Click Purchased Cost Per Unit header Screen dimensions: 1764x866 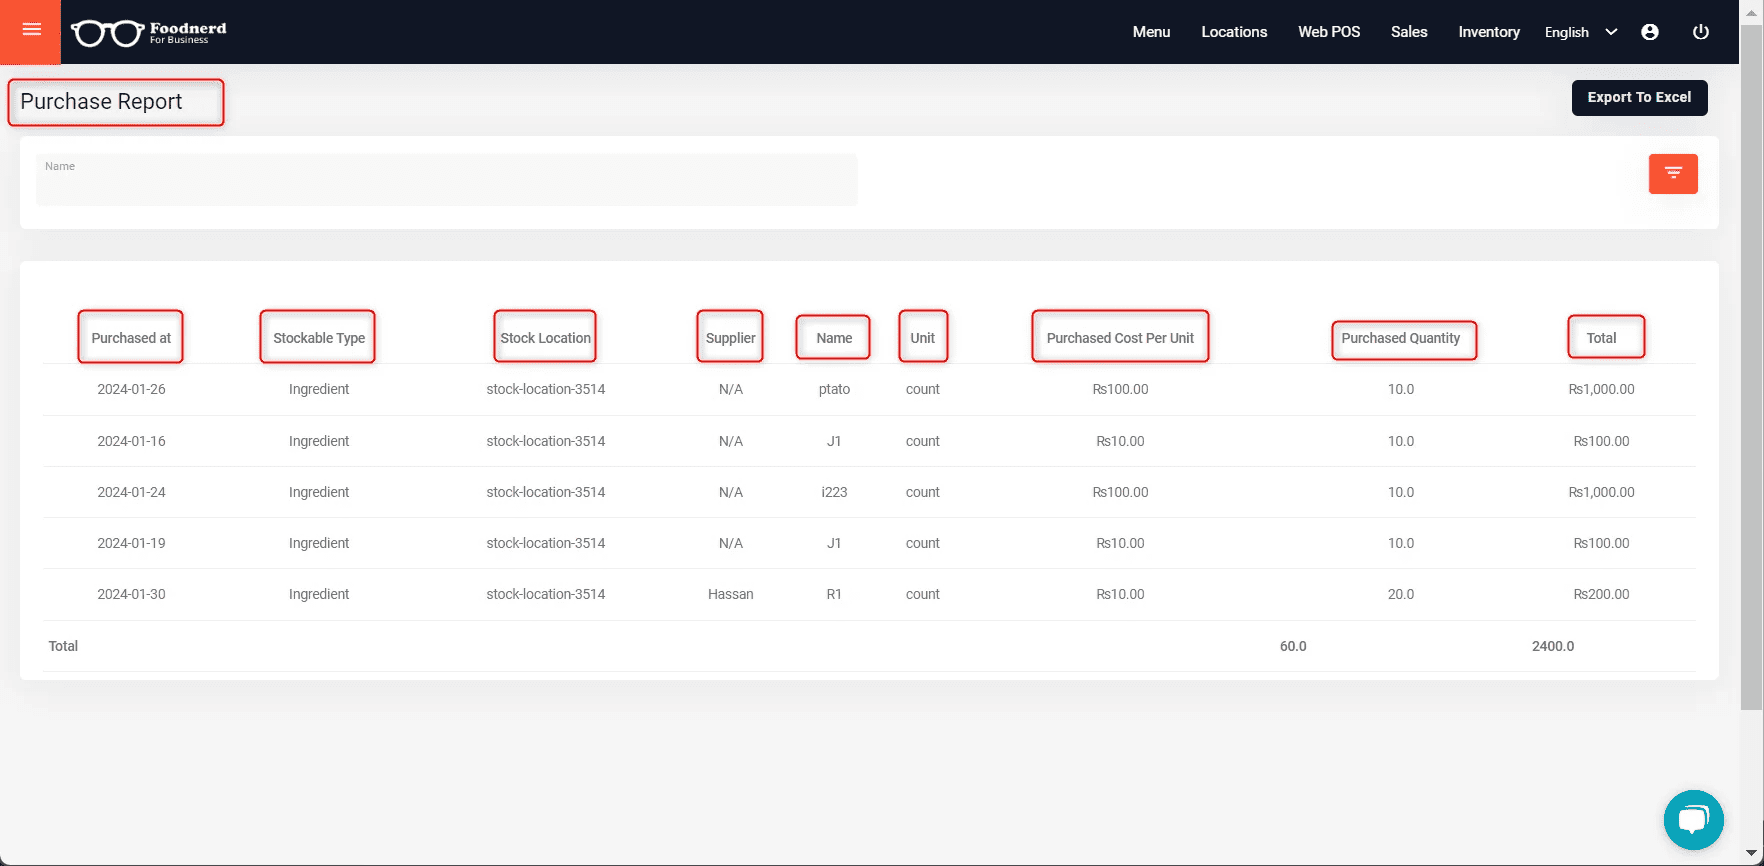click(x=1120, y=338)
